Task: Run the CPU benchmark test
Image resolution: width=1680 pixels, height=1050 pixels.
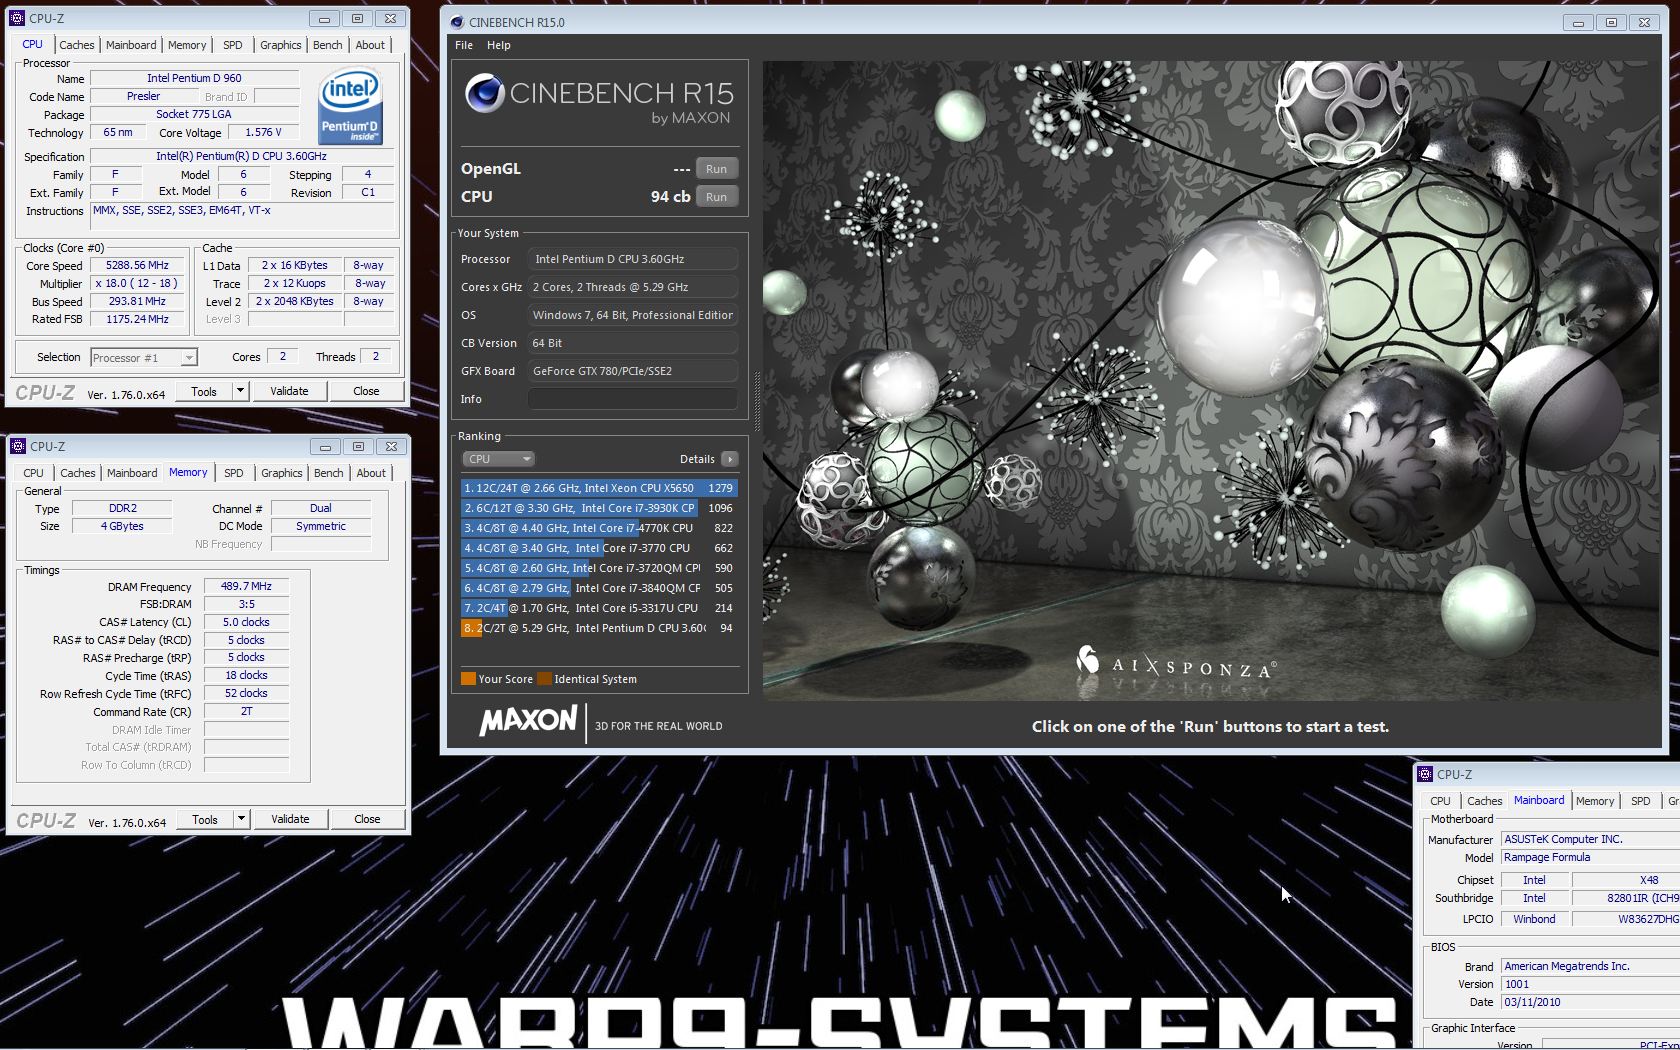Action: pos(717,197)
